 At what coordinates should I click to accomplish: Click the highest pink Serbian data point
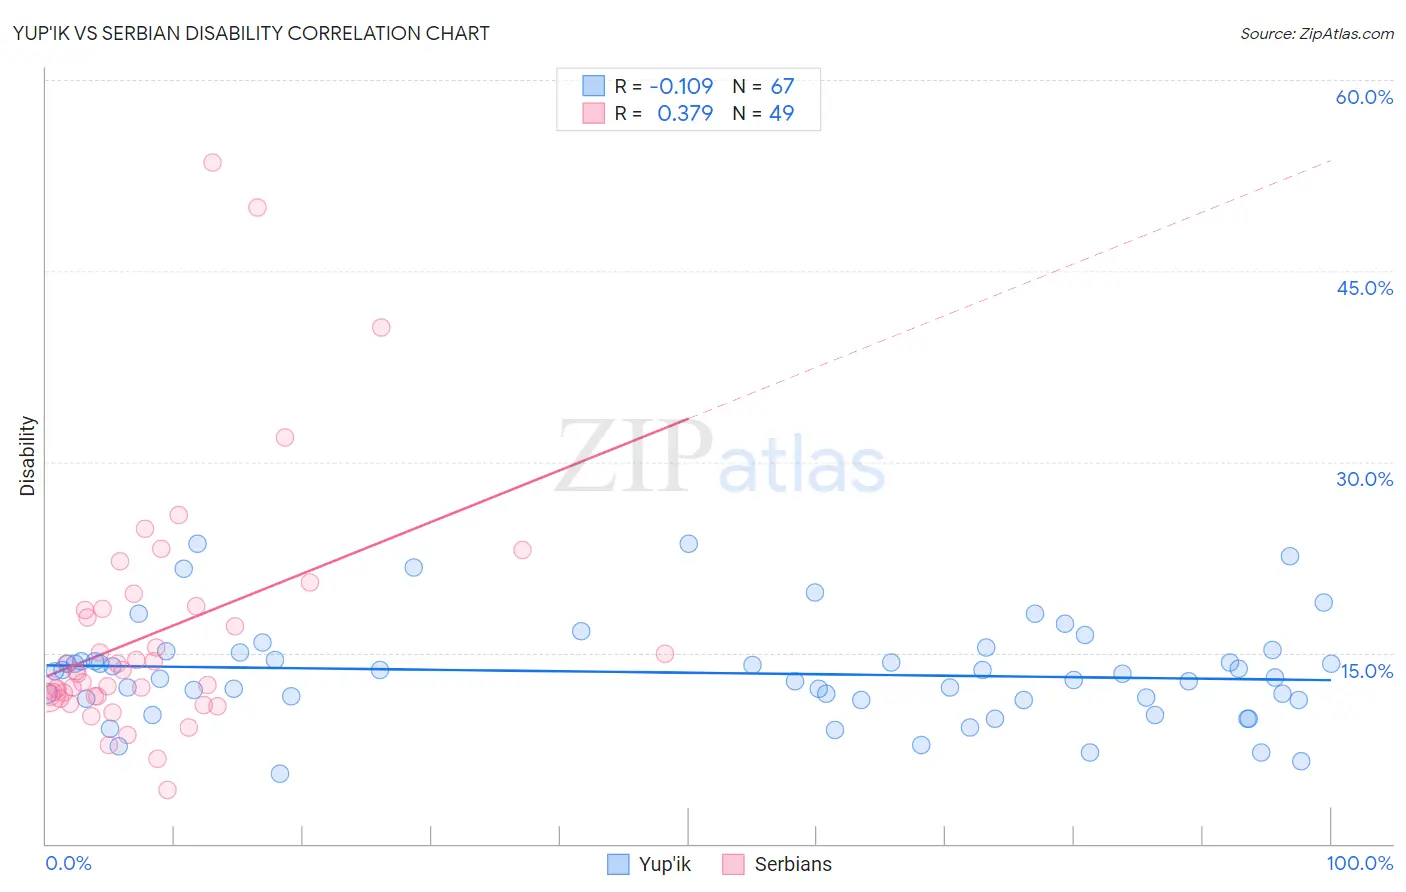(212, 162)
